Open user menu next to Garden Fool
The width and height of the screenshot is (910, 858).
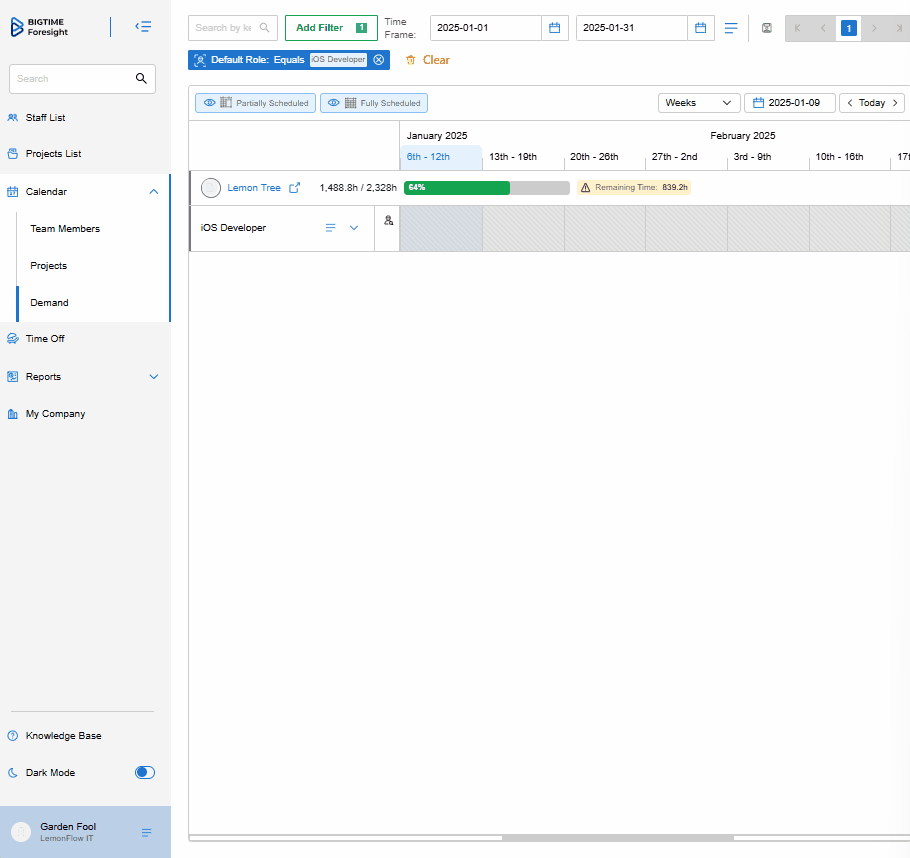tap(147, 832)
